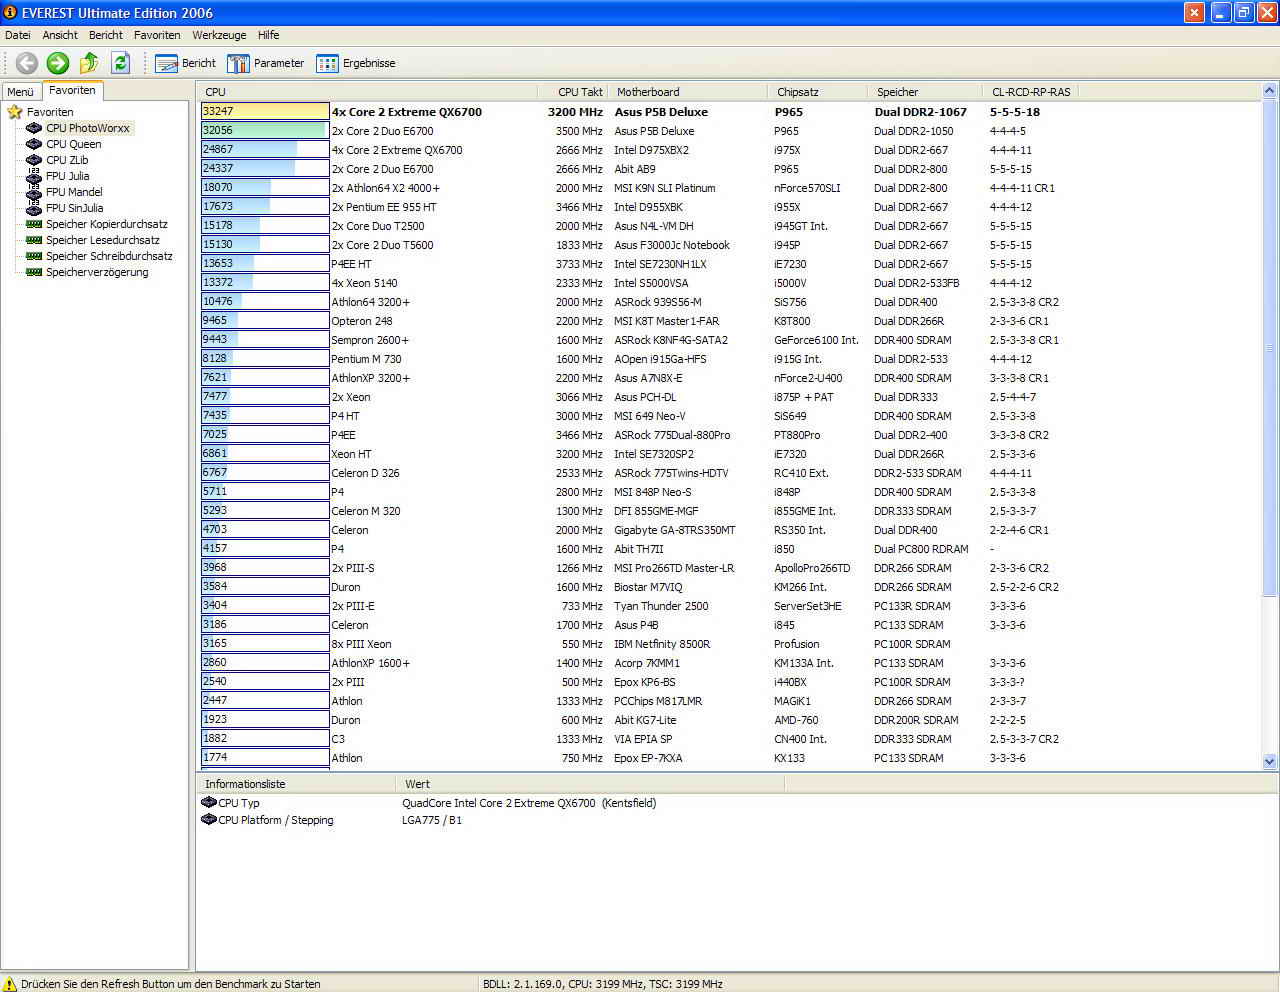Viewport: 1280px width, 992px height.
Task: Switch to the Favoriten tab
Action: [72, 90]
